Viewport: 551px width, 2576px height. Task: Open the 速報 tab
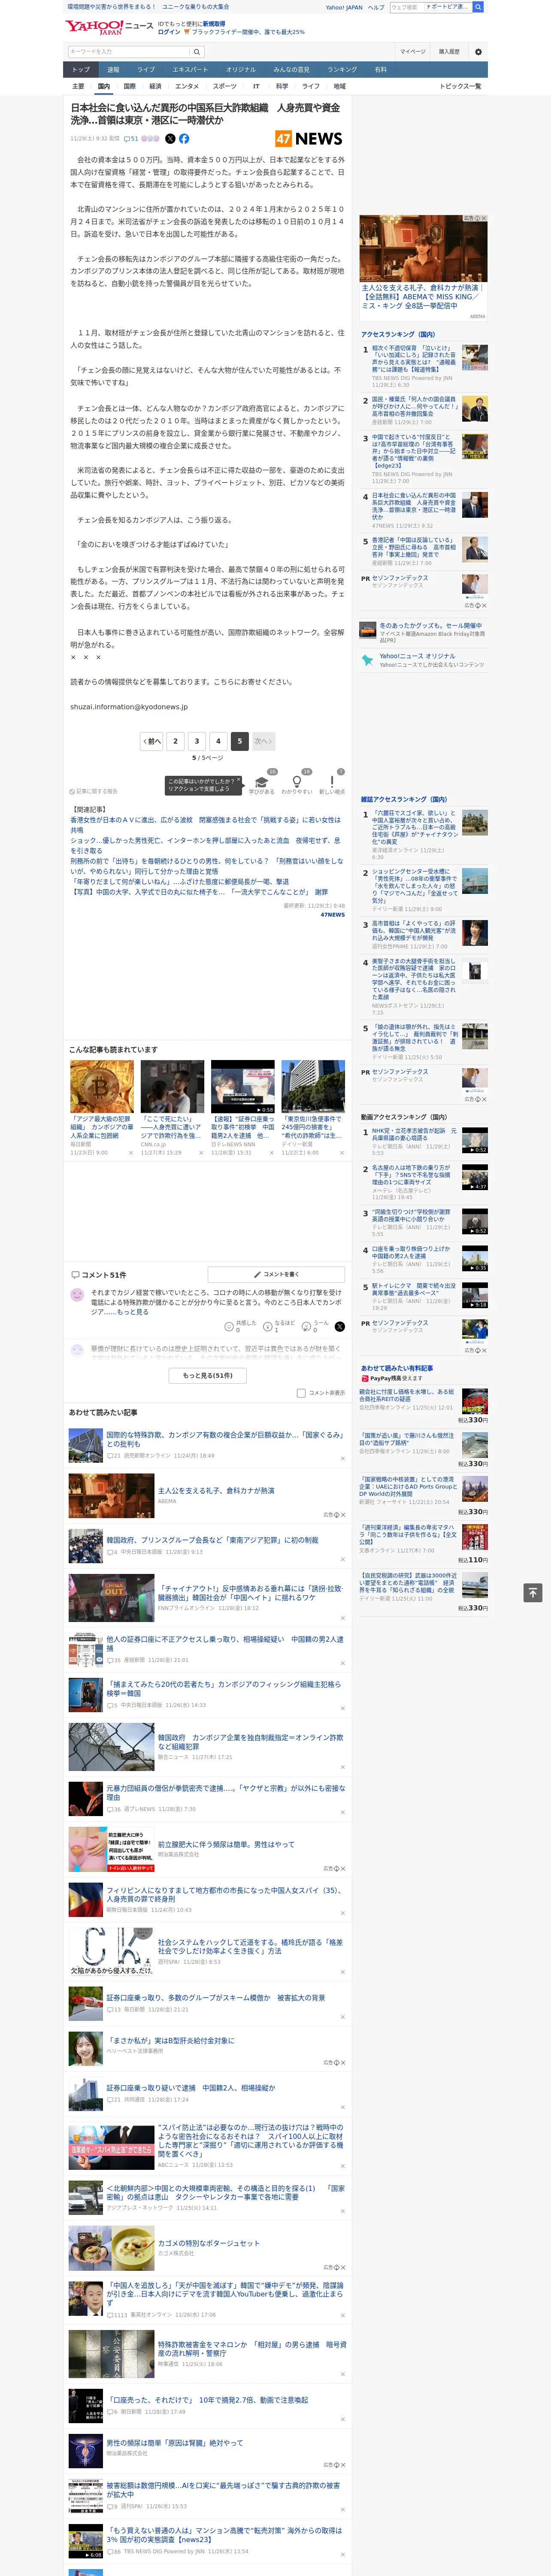(113, 70)
